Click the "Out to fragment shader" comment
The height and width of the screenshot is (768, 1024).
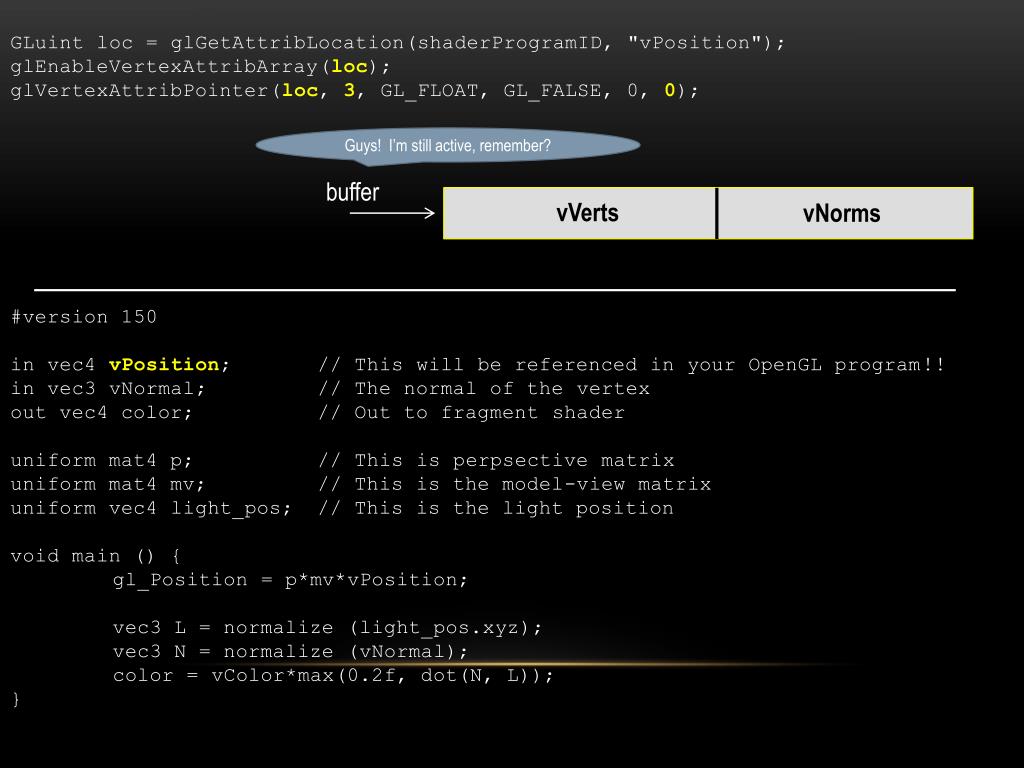click(x=489, y=413)
